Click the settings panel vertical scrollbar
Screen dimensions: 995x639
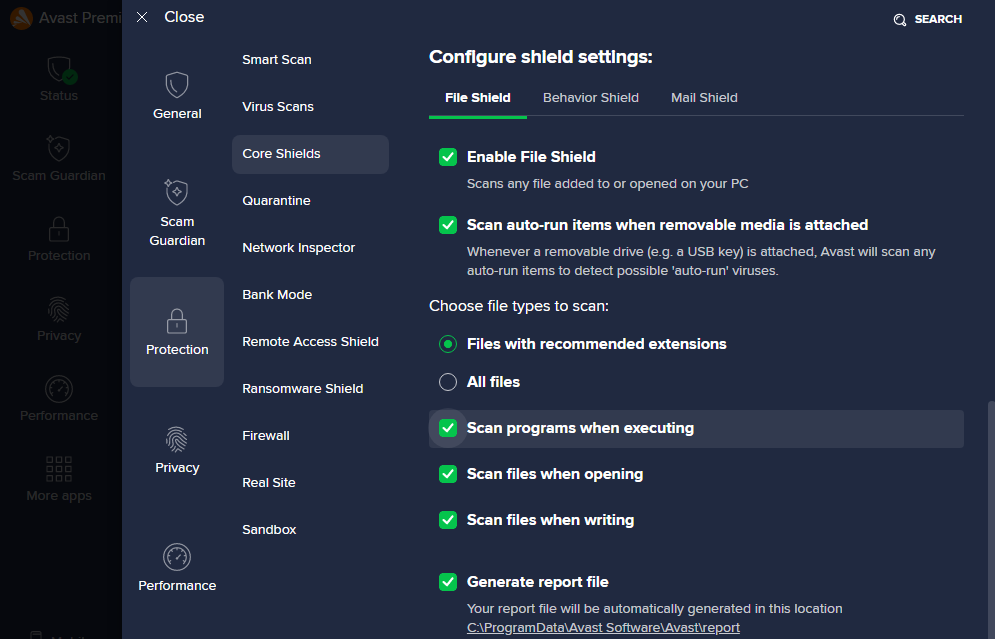(x=990, y=500)
